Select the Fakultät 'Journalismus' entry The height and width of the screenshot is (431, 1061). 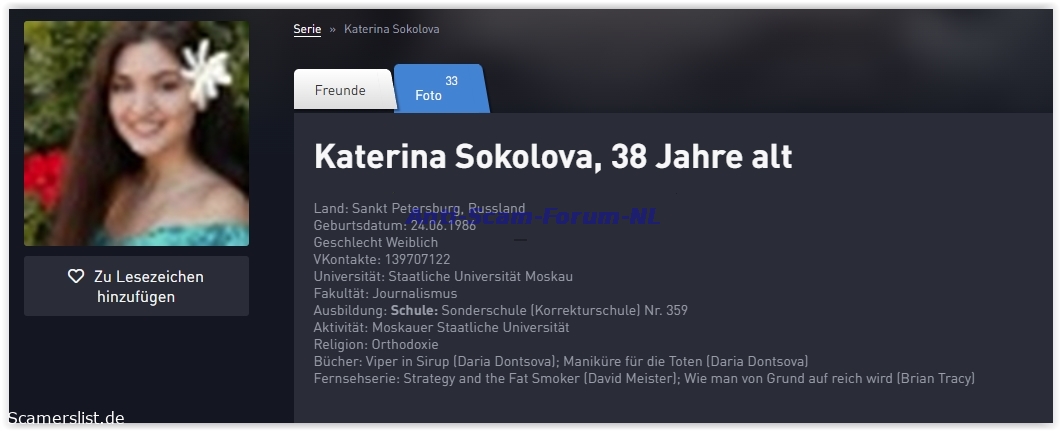[414, 293]
